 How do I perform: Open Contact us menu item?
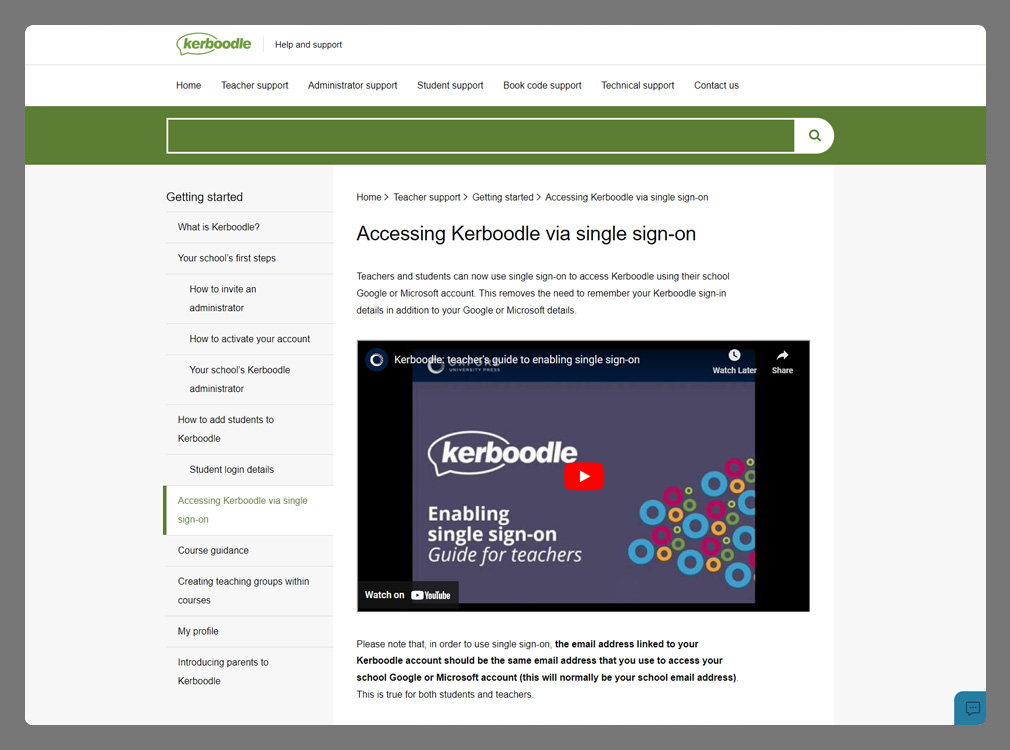tap(716, 85)
